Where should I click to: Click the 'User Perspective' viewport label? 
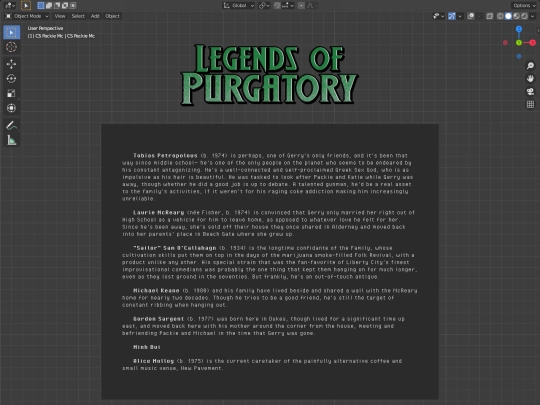(x=45, y=28)
